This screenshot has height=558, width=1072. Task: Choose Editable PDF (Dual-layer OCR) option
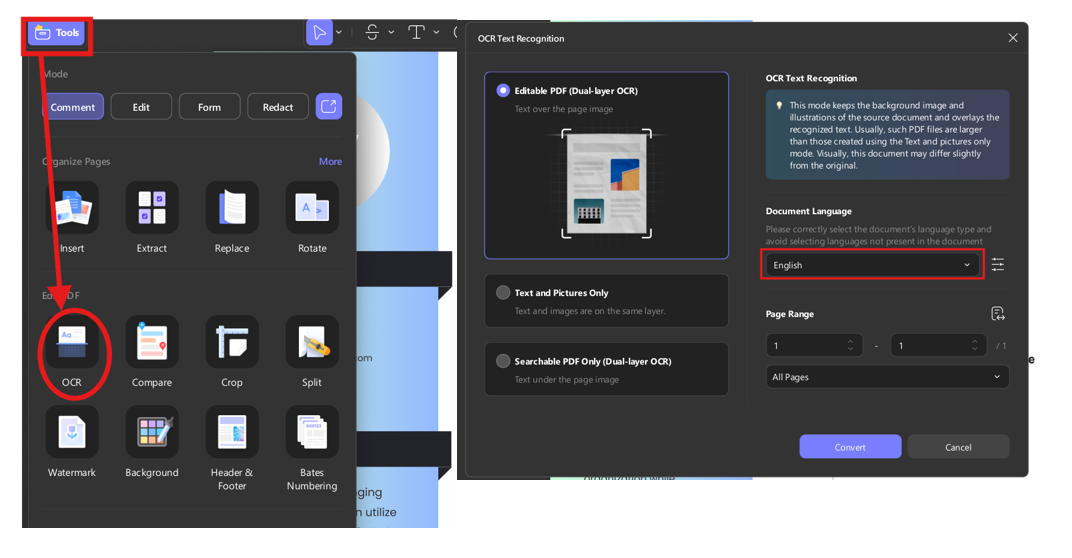606,165
